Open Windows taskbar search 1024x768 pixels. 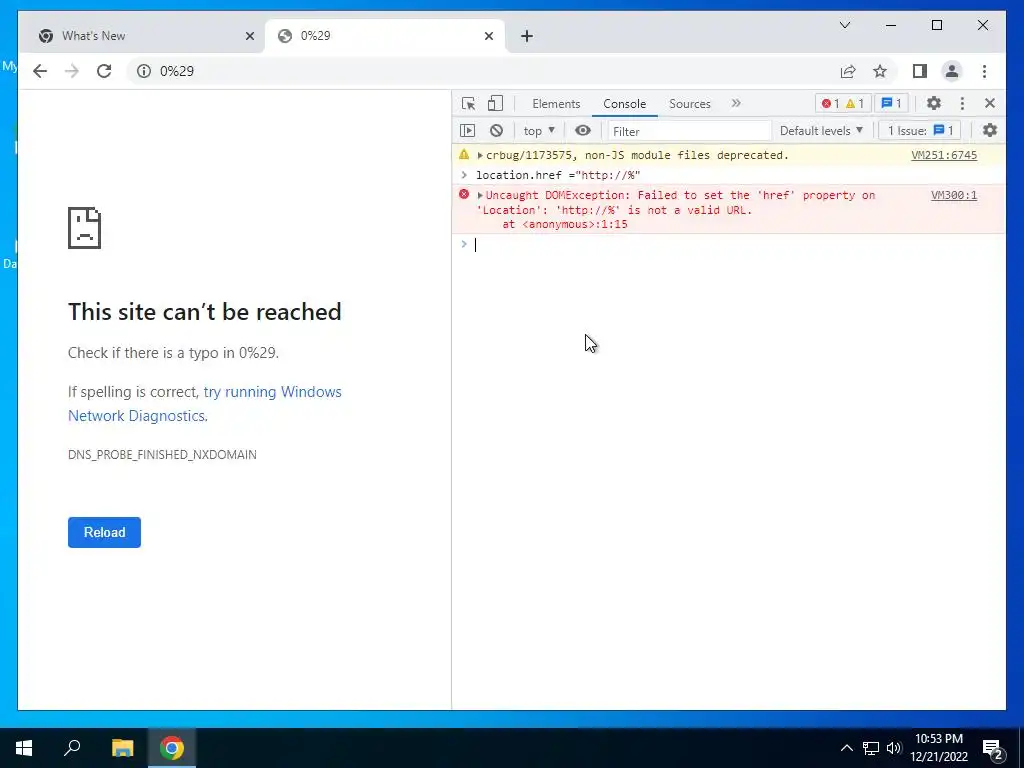72,748
